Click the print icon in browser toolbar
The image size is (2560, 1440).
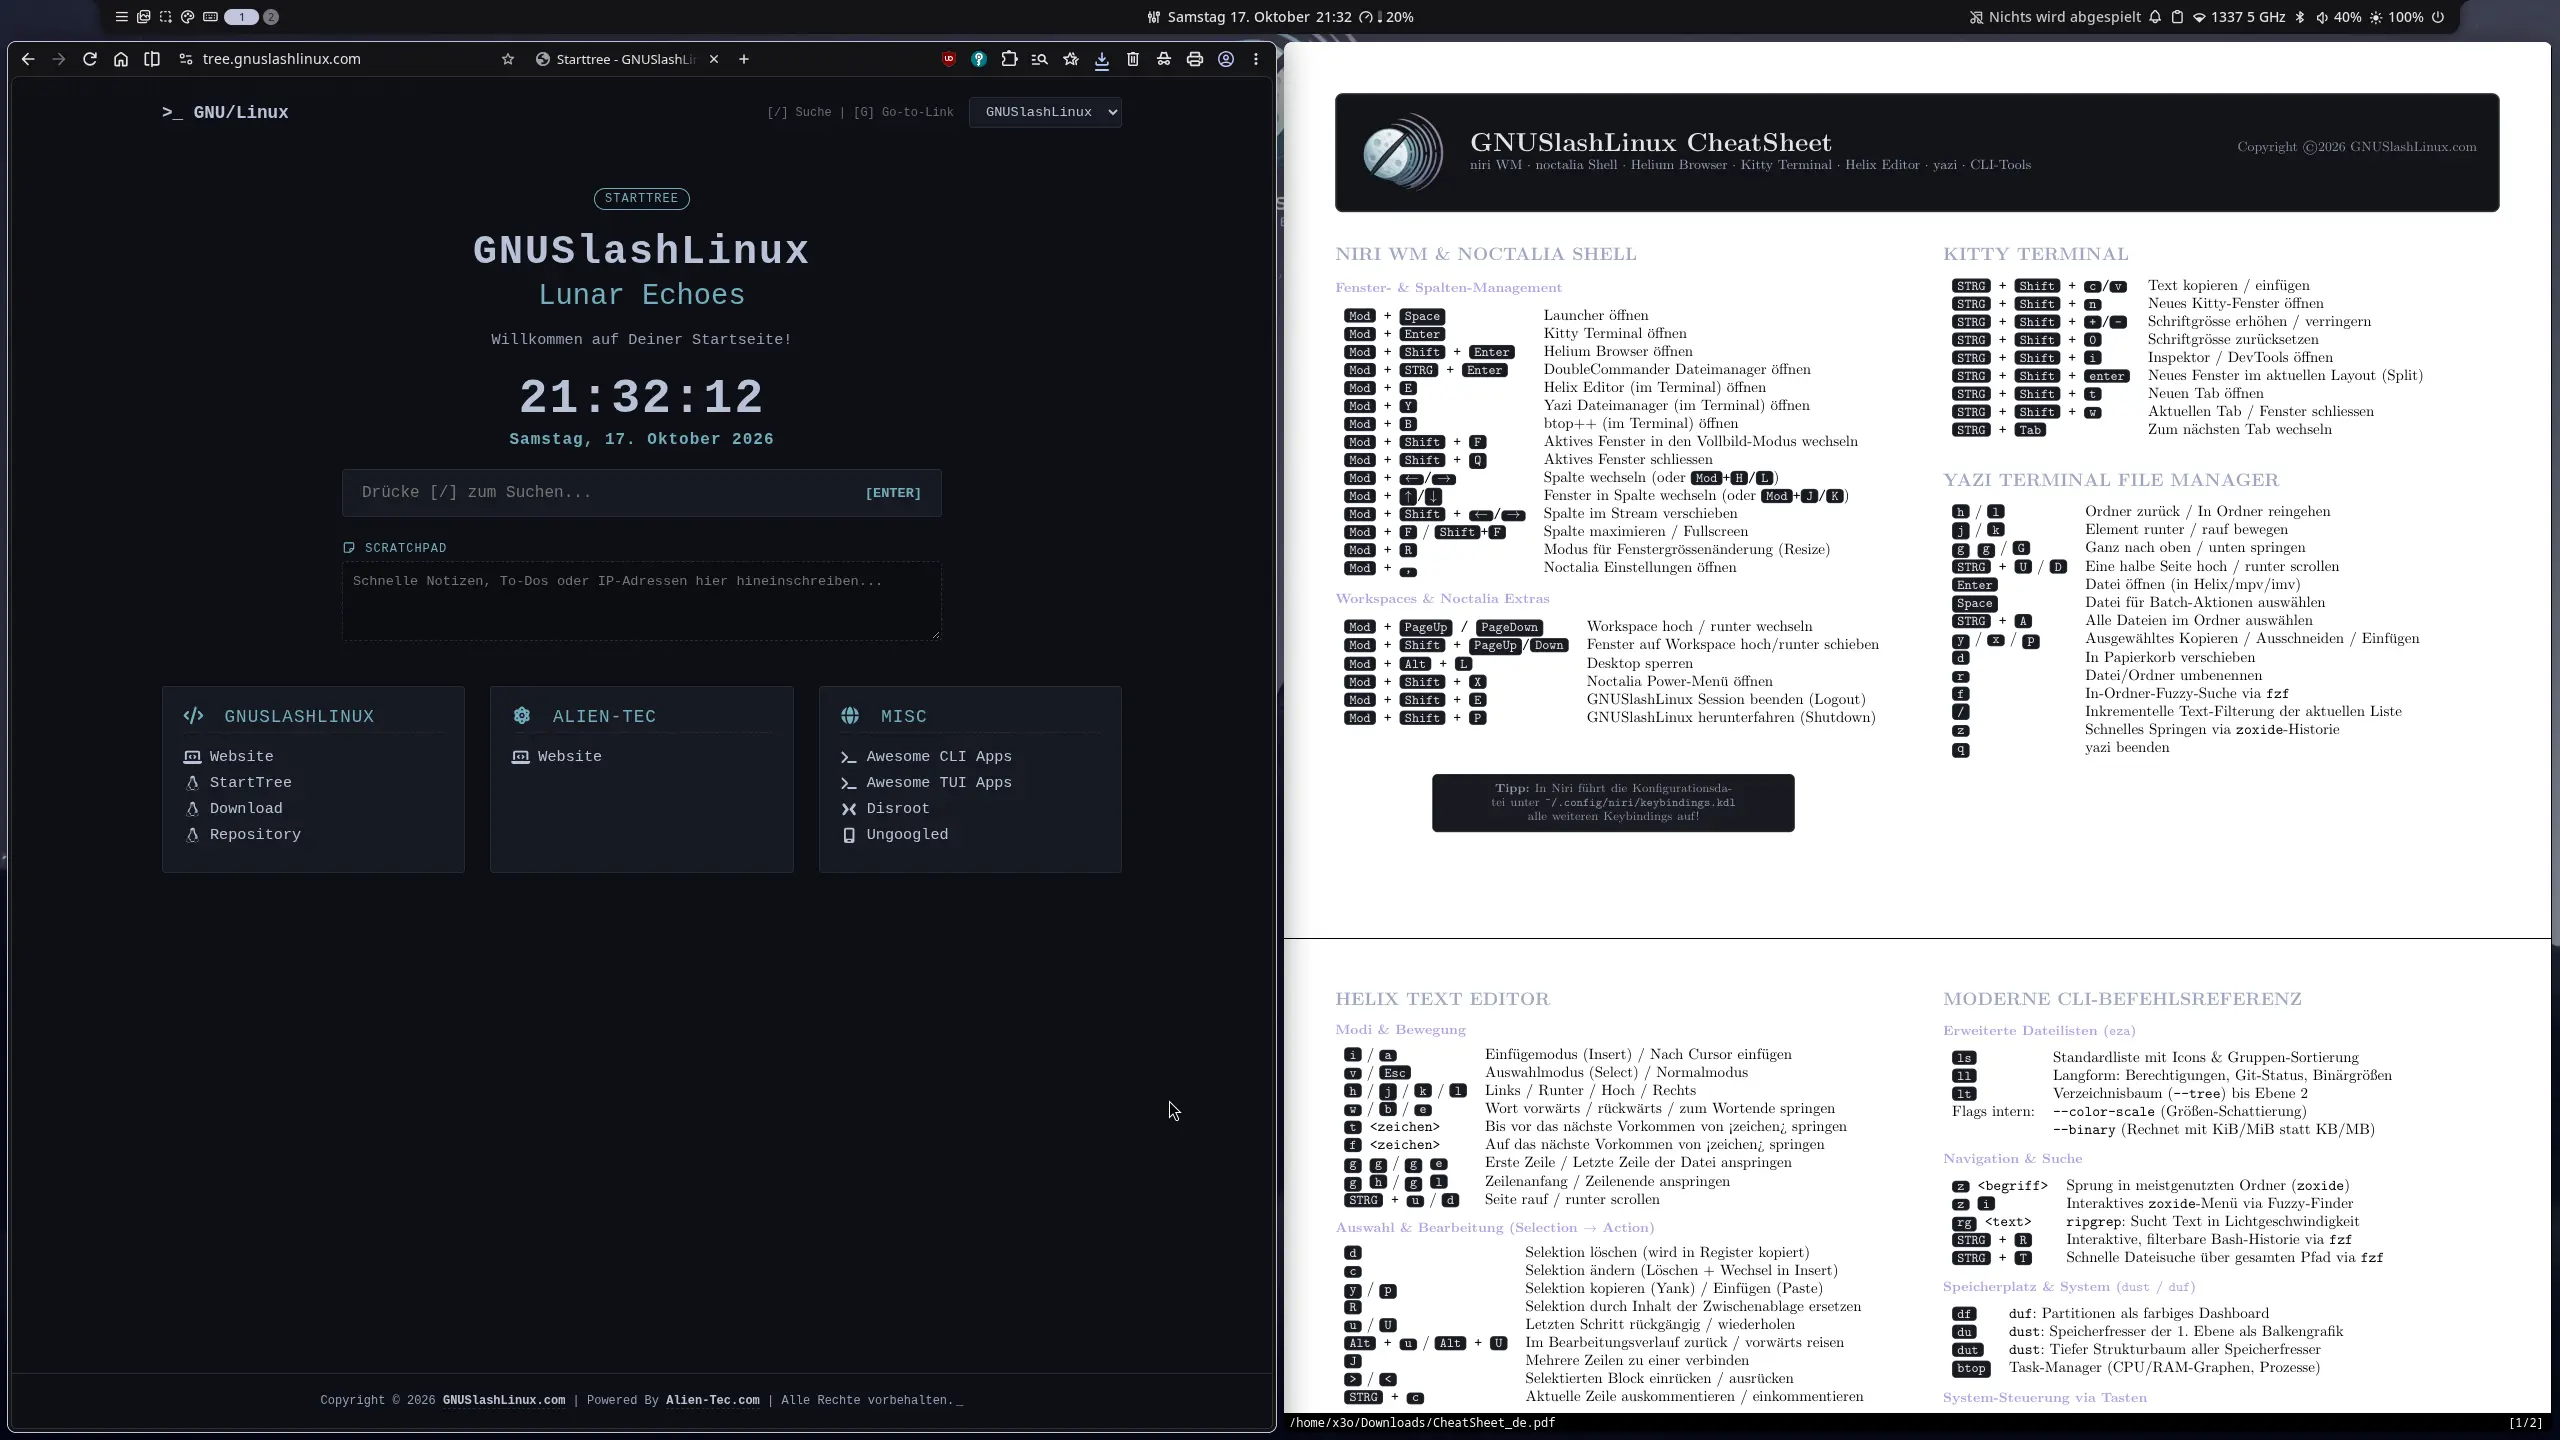point(1194,59)
